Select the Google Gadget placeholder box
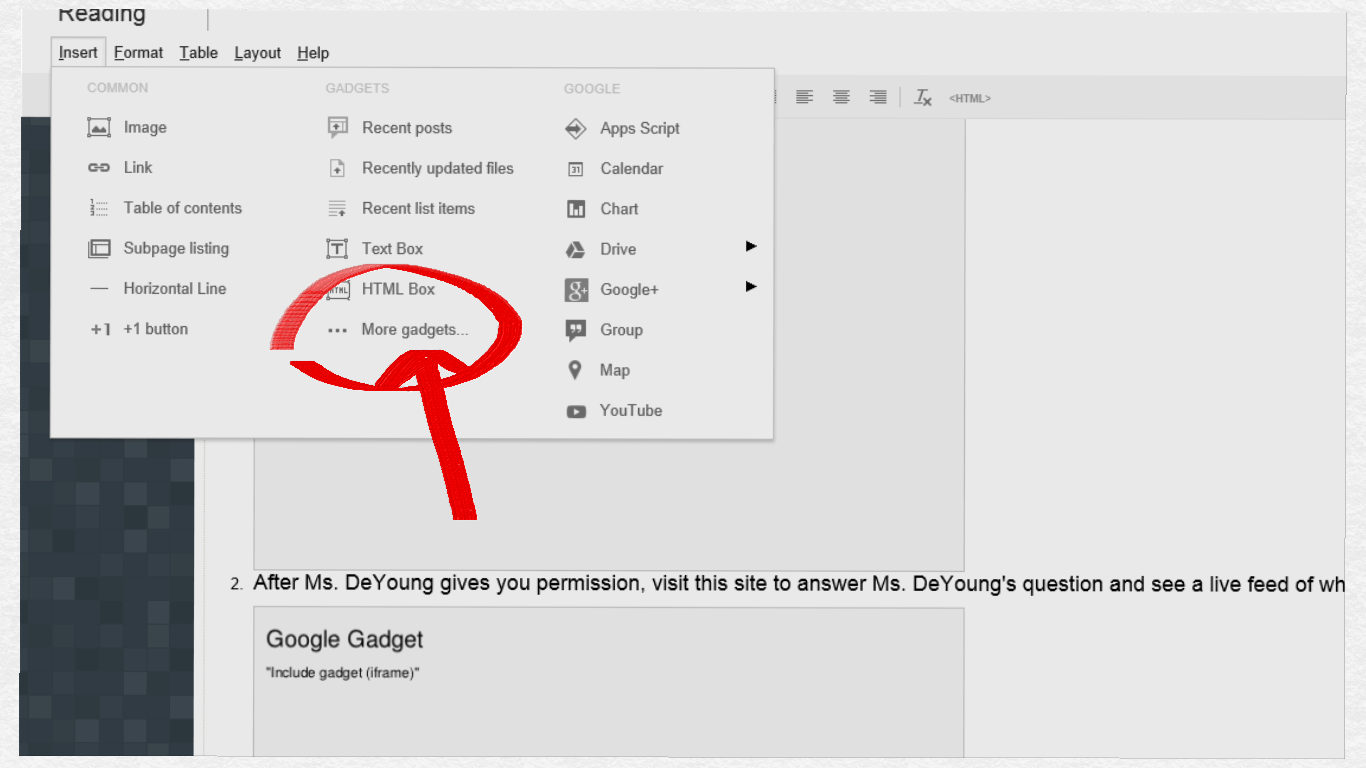The image size is (1366, 768). (x=609, y=682)
